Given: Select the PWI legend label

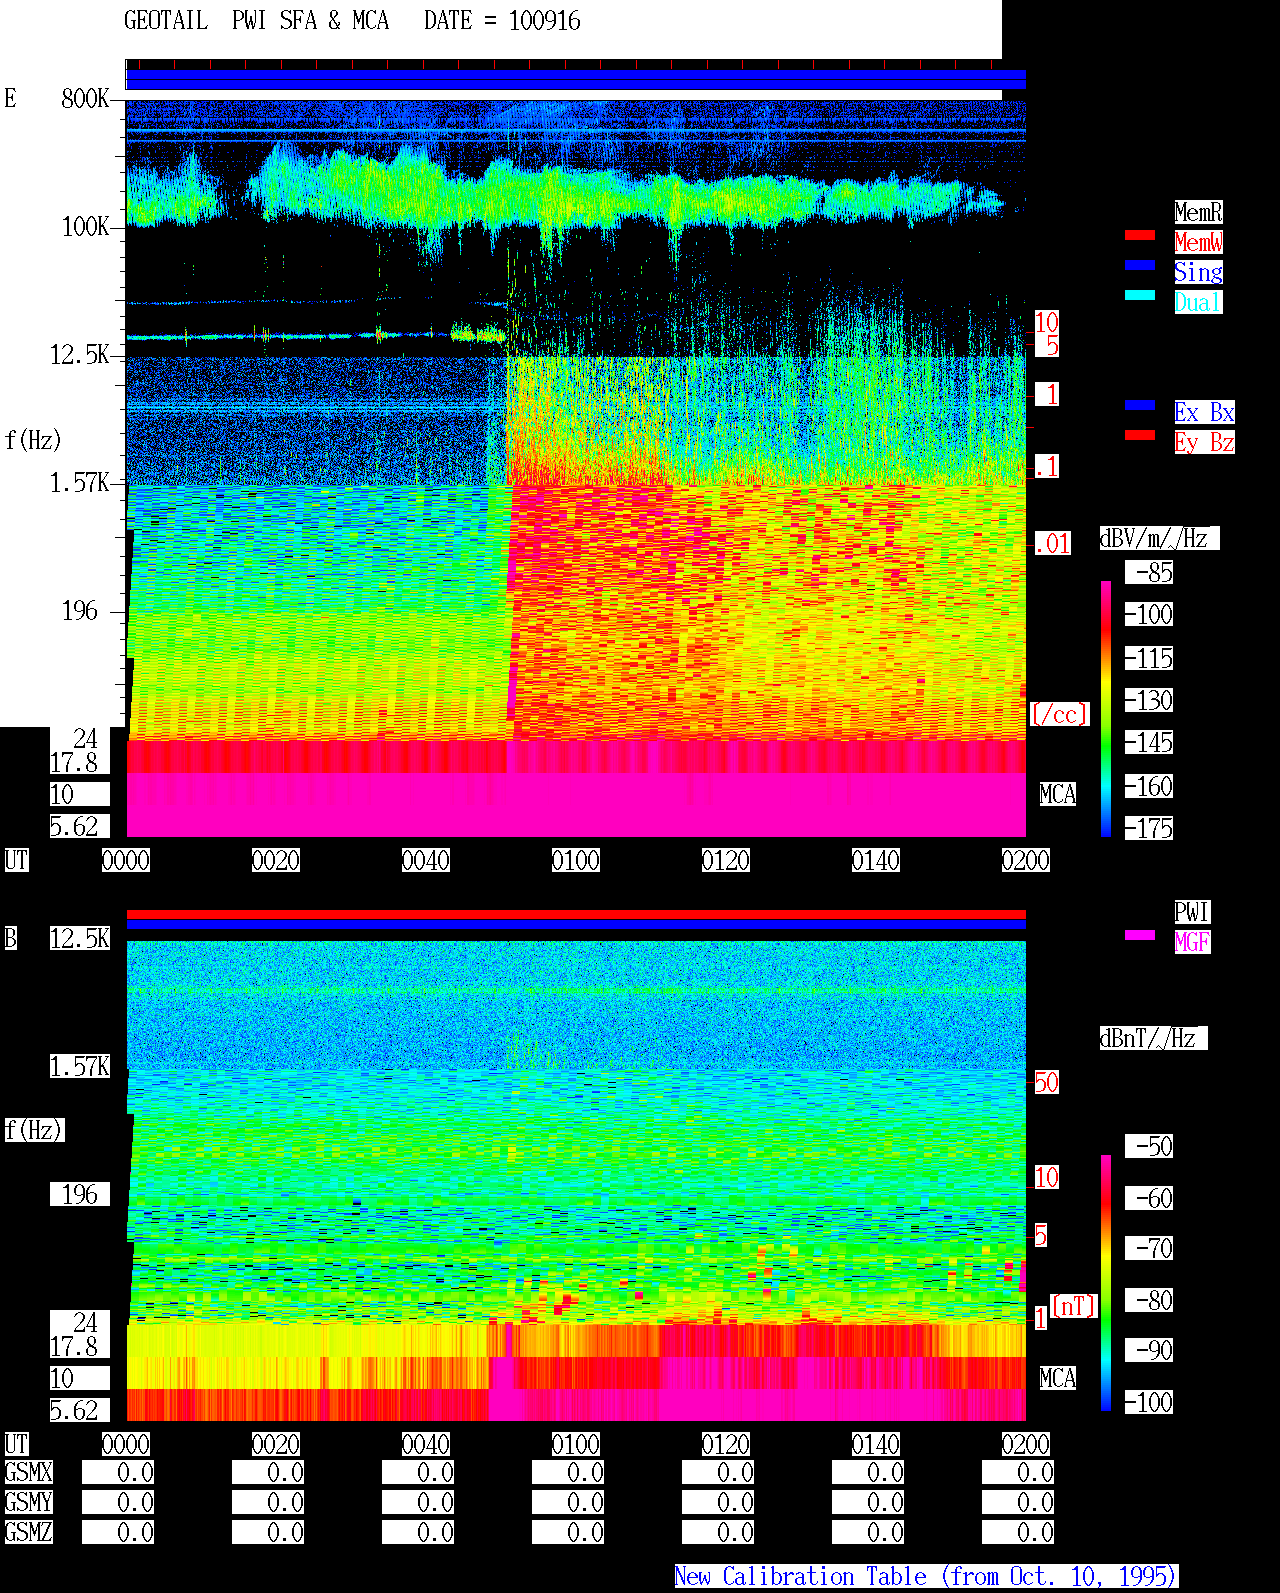Looking at the screenshot, I should (x=1192, y=912).
